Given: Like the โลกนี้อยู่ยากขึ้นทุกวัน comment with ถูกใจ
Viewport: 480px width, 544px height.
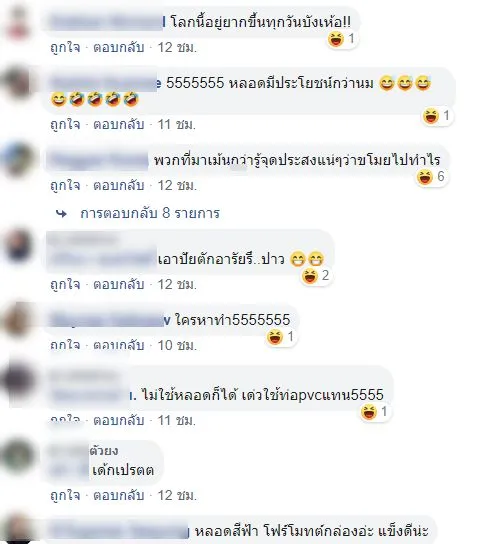Looking at the screenshot, I should pyautogui.click(x=65, y=48).
